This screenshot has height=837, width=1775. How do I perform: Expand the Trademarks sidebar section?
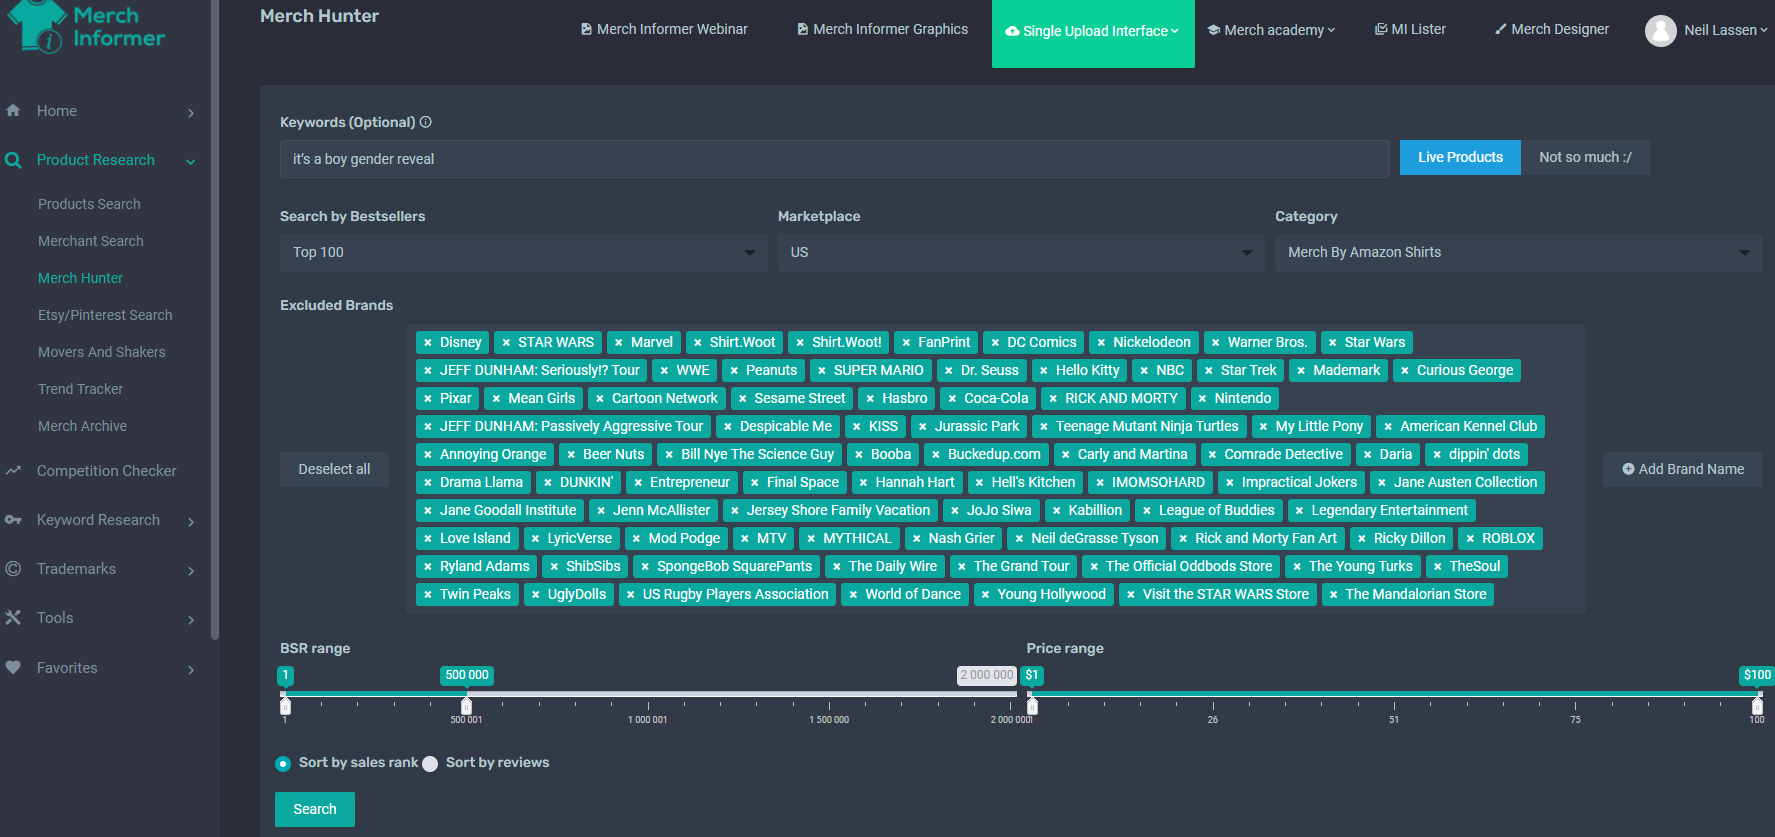pyautogui.click(x=191, y=570)
